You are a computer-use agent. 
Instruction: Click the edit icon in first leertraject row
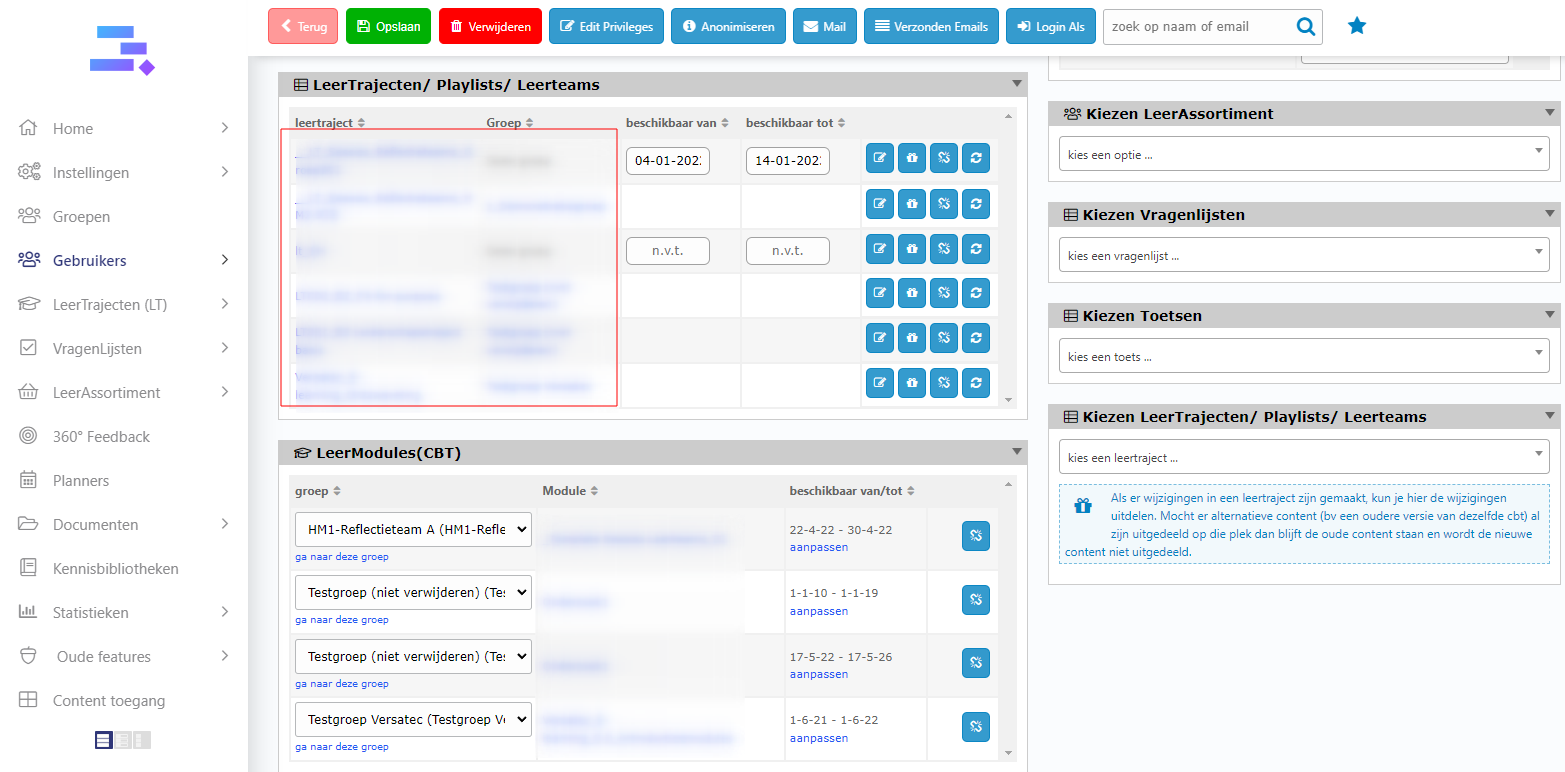(879, 158)
